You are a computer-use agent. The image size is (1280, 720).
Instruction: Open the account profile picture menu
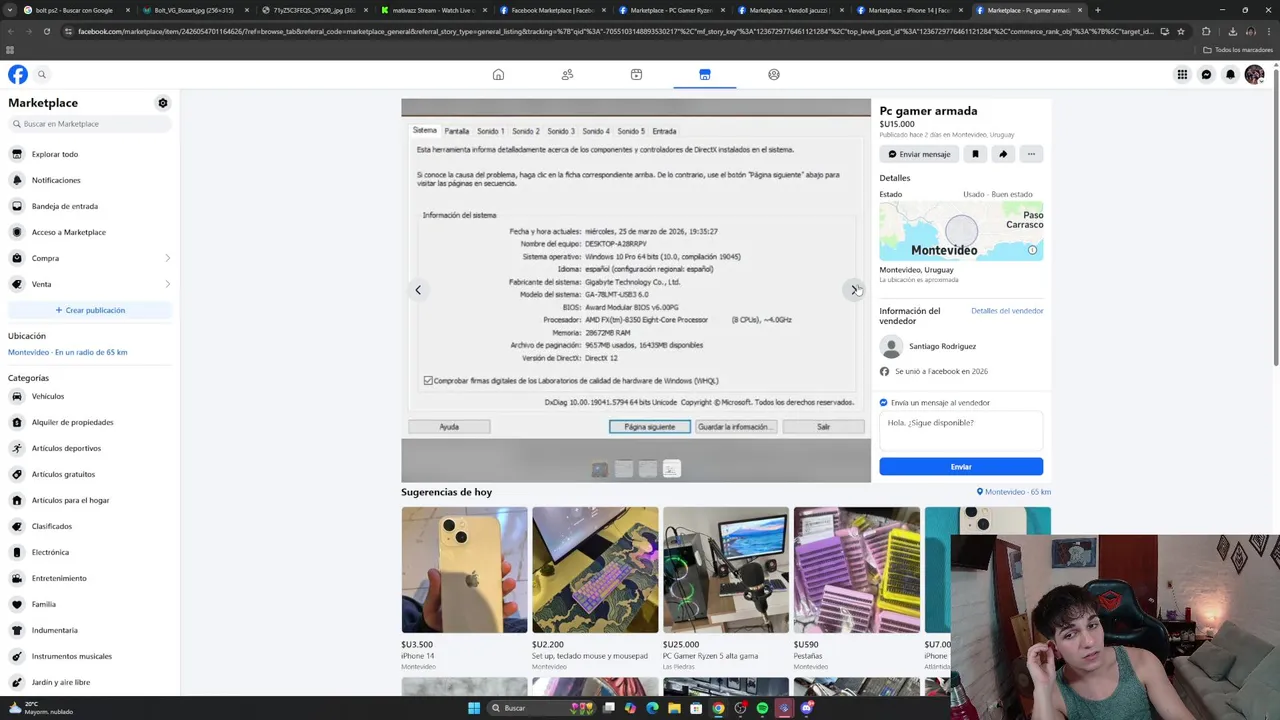point(1254,74)
